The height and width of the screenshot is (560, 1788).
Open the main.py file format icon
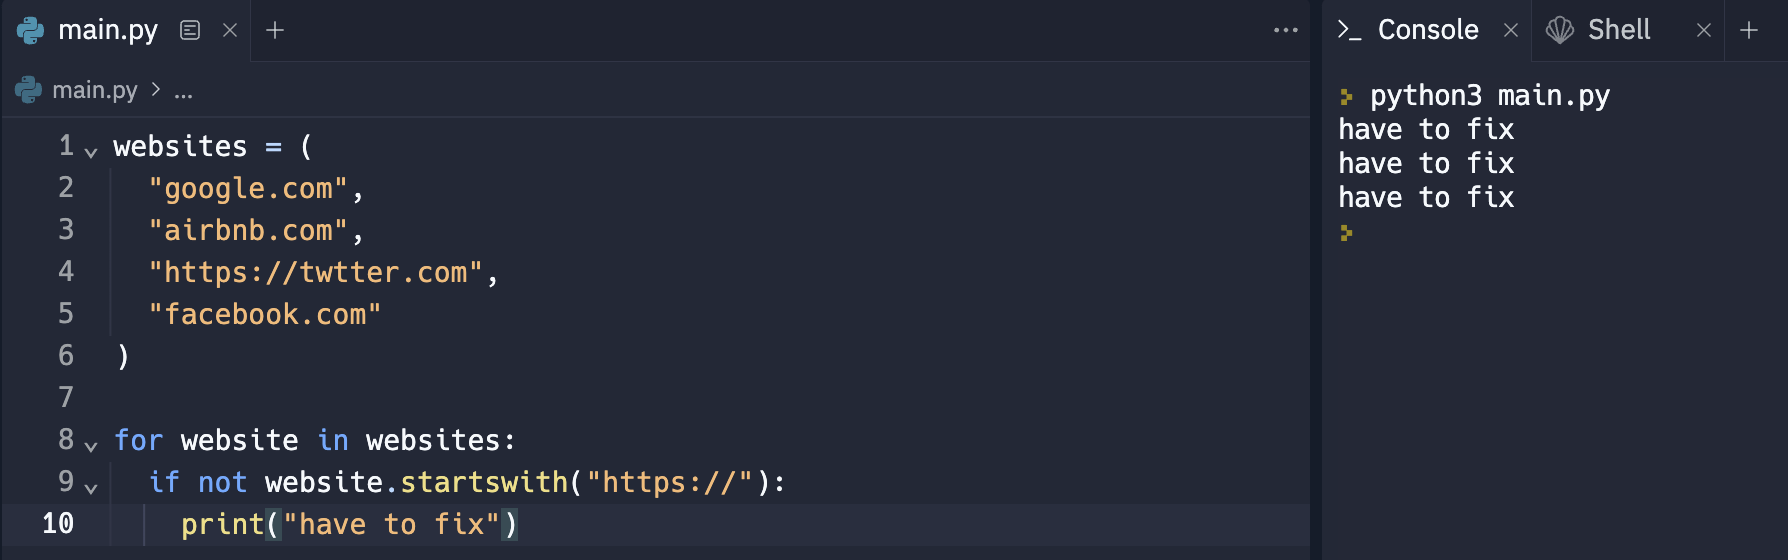coord(190,30)
